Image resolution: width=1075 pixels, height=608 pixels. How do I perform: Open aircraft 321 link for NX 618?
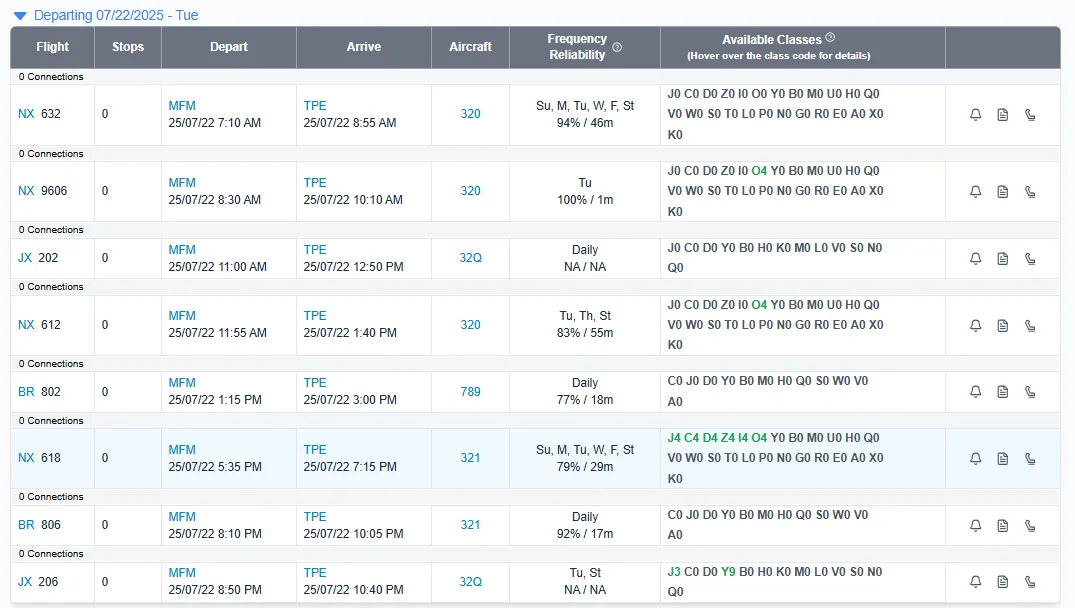(470, 457)
